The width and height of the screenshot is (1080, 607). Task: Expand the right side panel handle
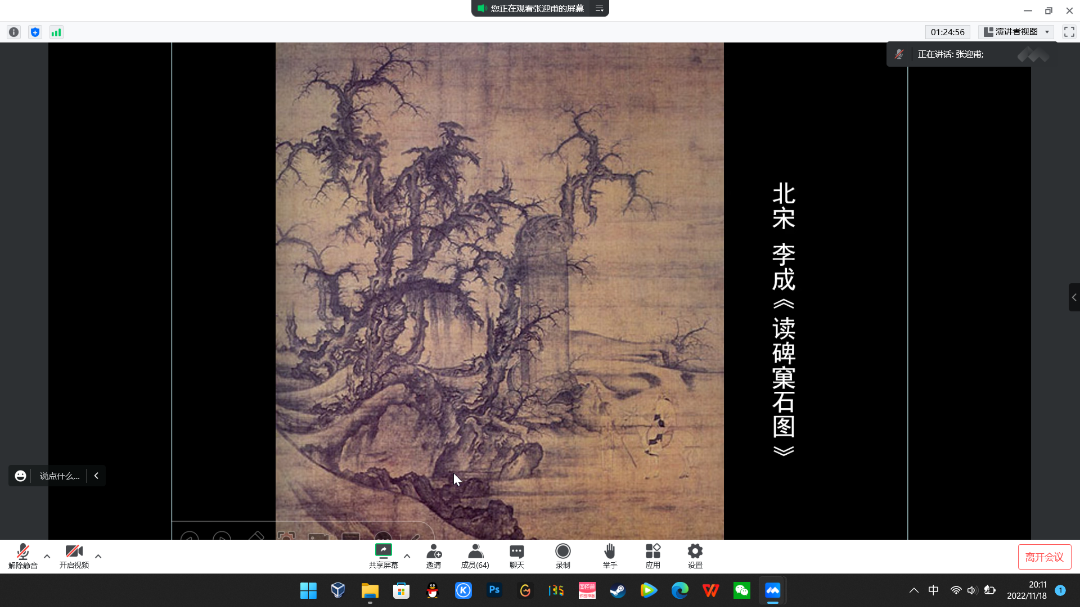(x=1074, y=297)
